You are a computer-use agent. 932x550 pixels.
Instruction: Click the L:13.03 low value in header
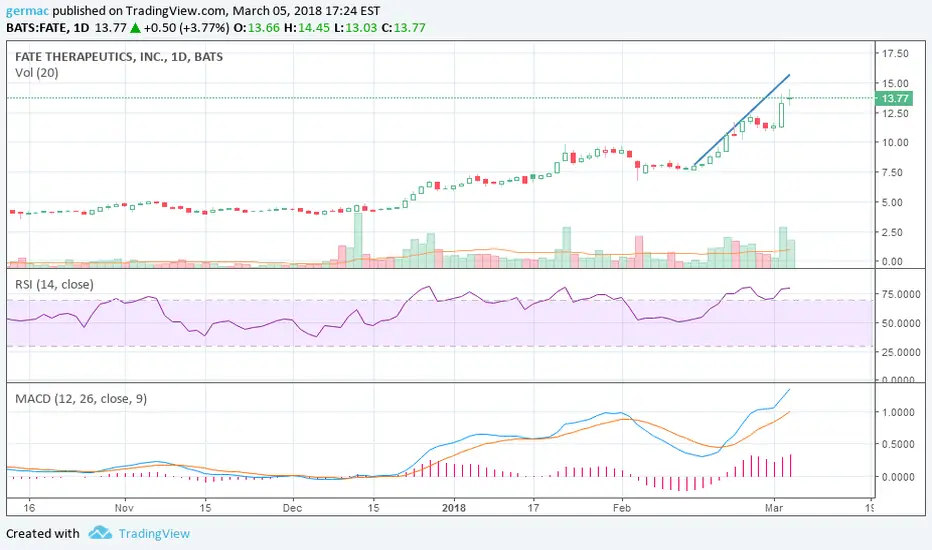(355, 27)
